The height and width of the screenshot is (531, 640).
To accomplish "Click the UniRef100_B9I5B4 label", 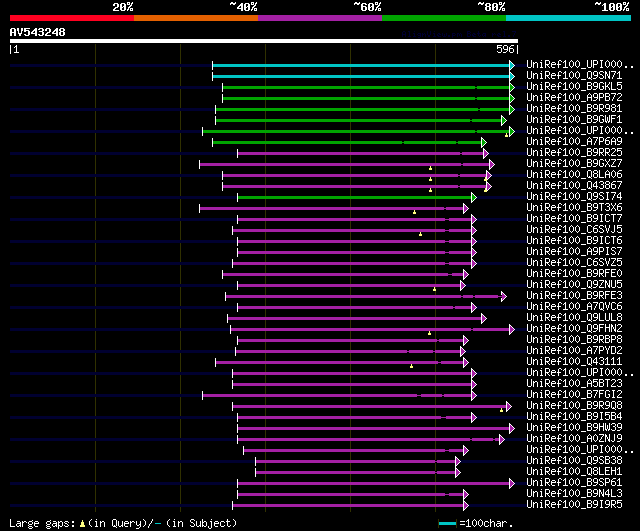I will point(574,417).
